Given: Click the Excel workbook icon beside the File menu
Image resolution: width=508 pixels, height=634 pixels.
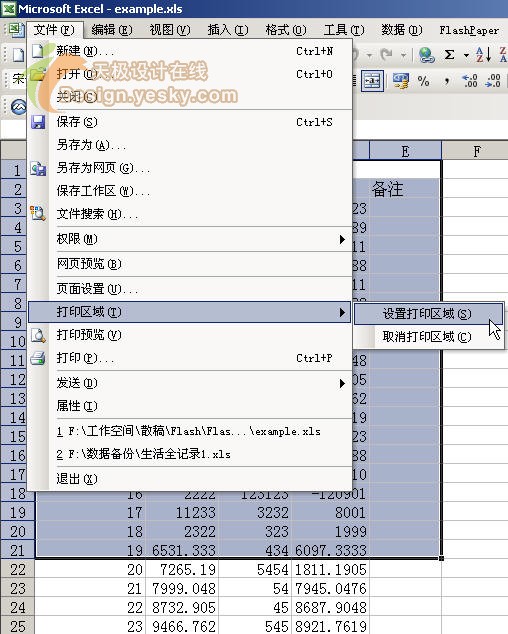Looking at the screenshot, I should click(x=16, y=30).
